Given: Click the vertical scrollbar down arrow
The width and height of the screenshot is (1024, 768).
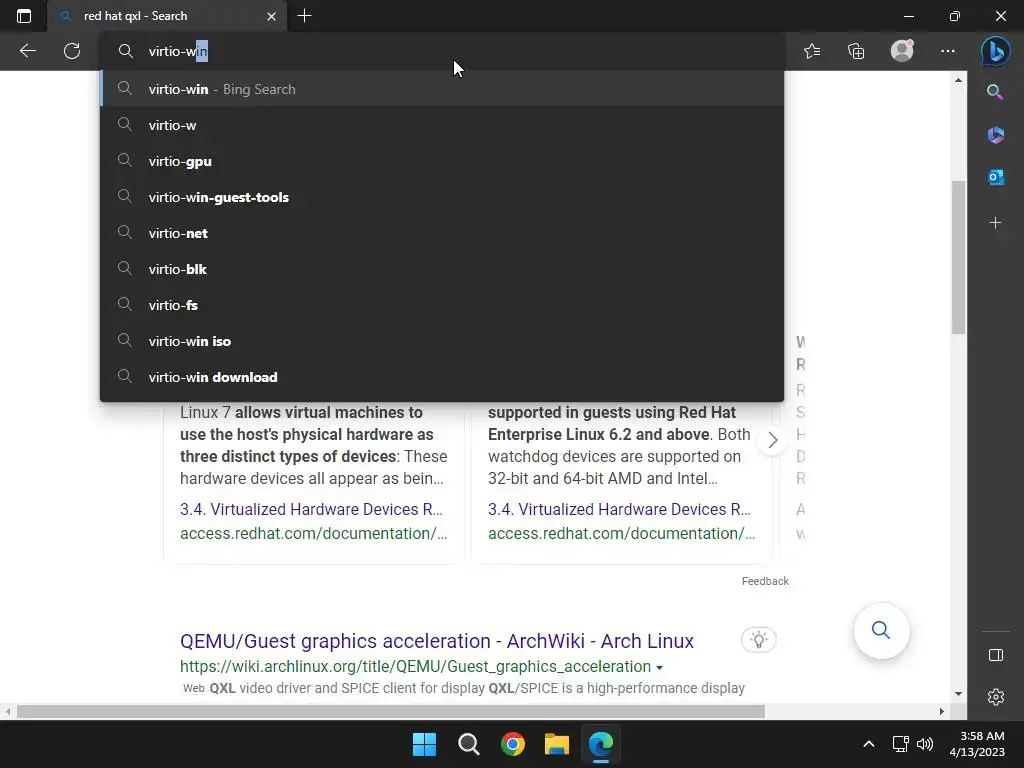Looking at the screenshot, I should (958, 694).
